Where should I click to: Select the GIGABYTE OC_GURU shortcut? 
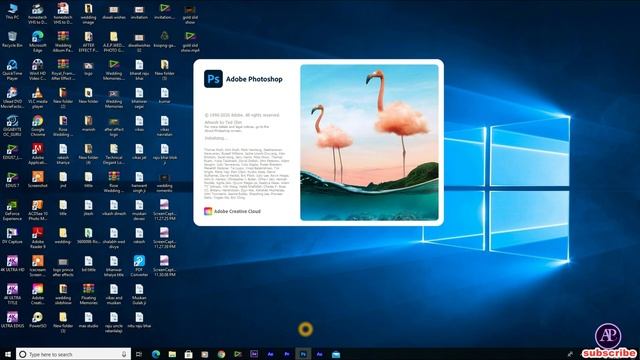12,126
